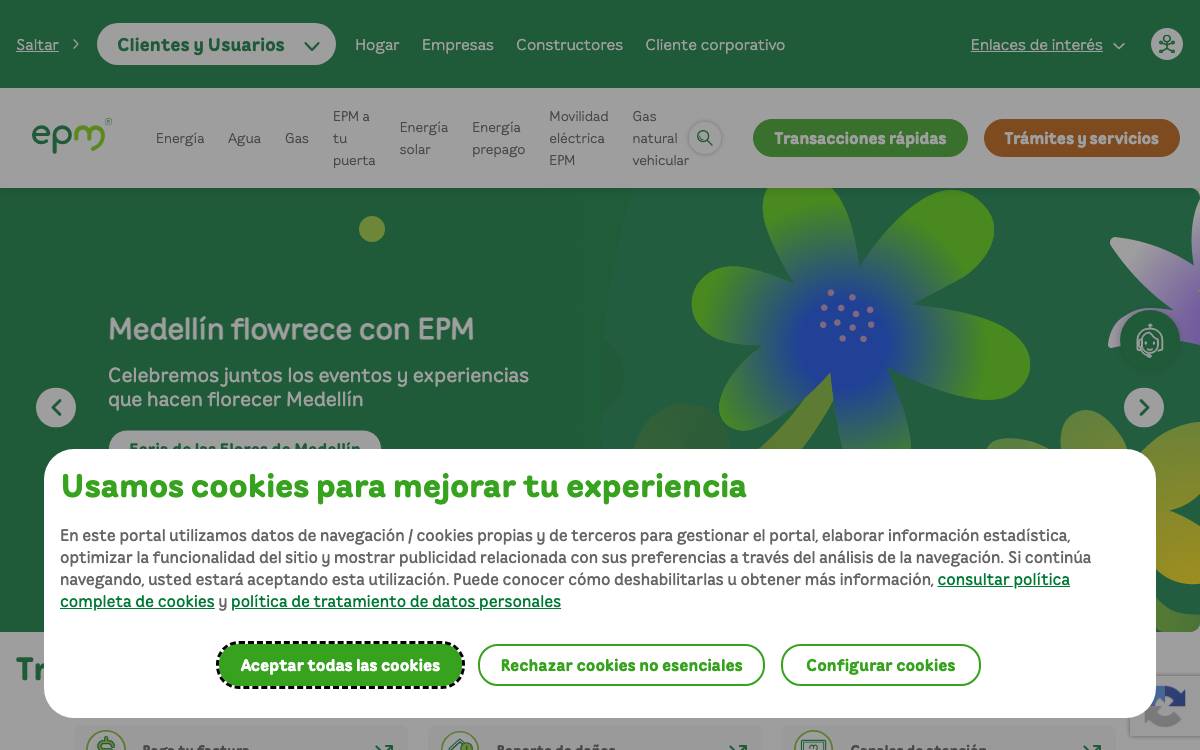Go to next carousel slide
The height and width of the screenshot is (750, 1200).
click(1144, 407)
